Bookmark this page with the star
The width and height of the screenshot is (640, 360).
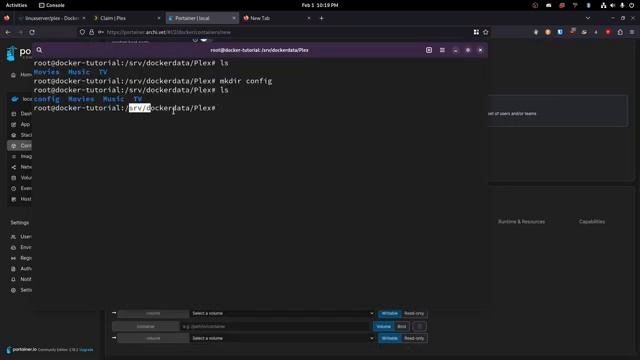pyautogui.click(x=485, y=32)
